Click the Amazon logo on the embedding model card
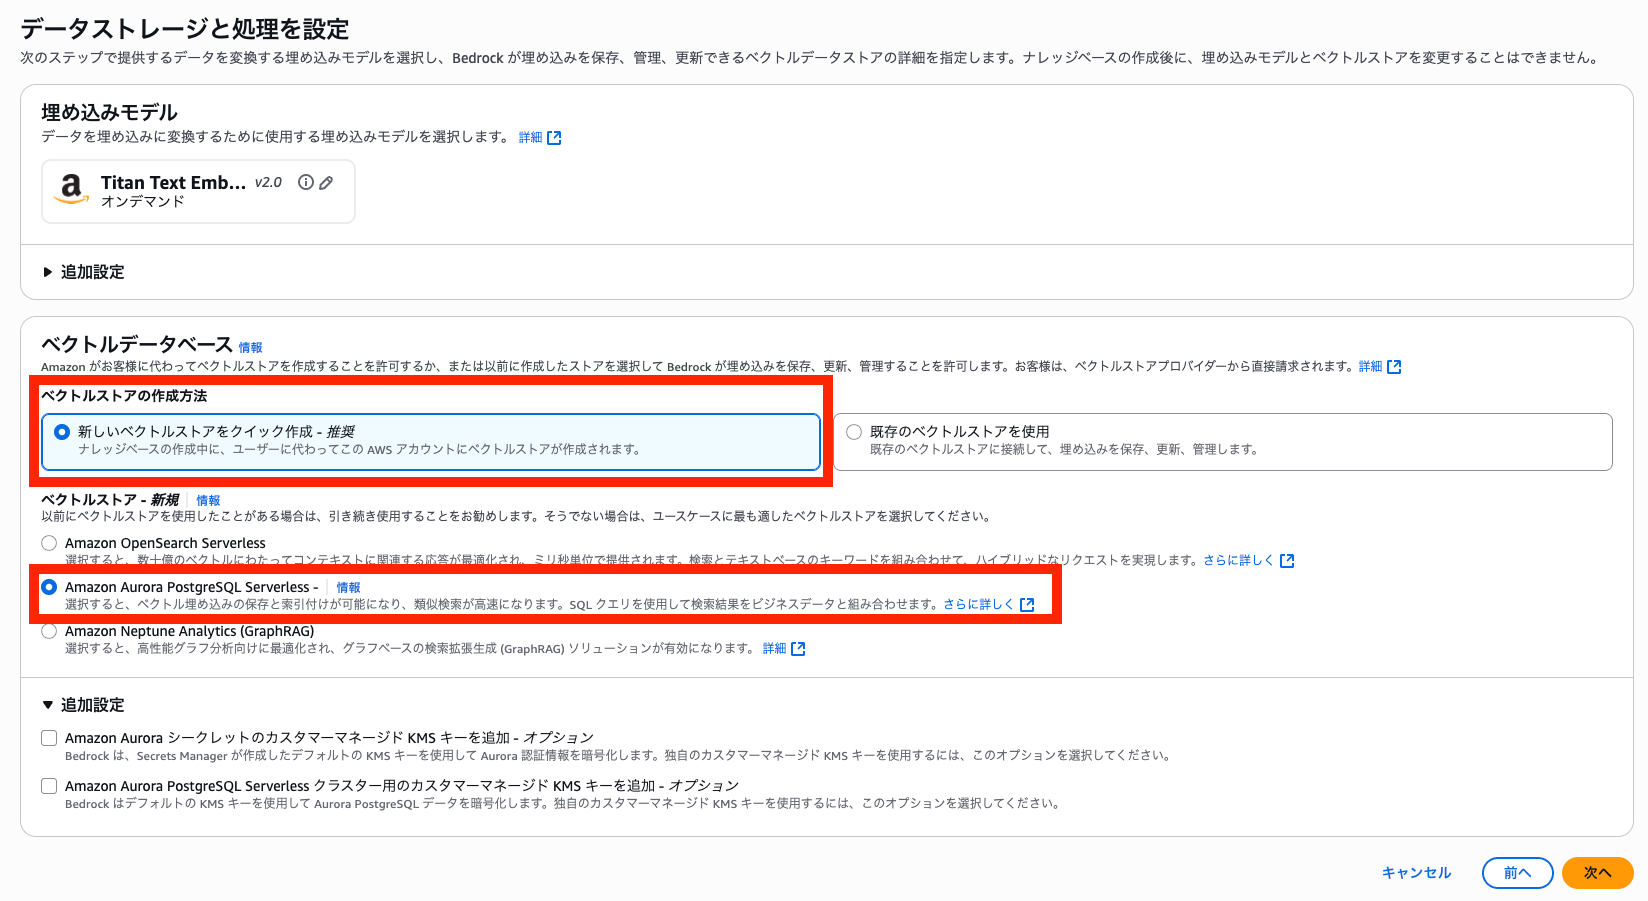1648x901 pixels. click(71, 188)
